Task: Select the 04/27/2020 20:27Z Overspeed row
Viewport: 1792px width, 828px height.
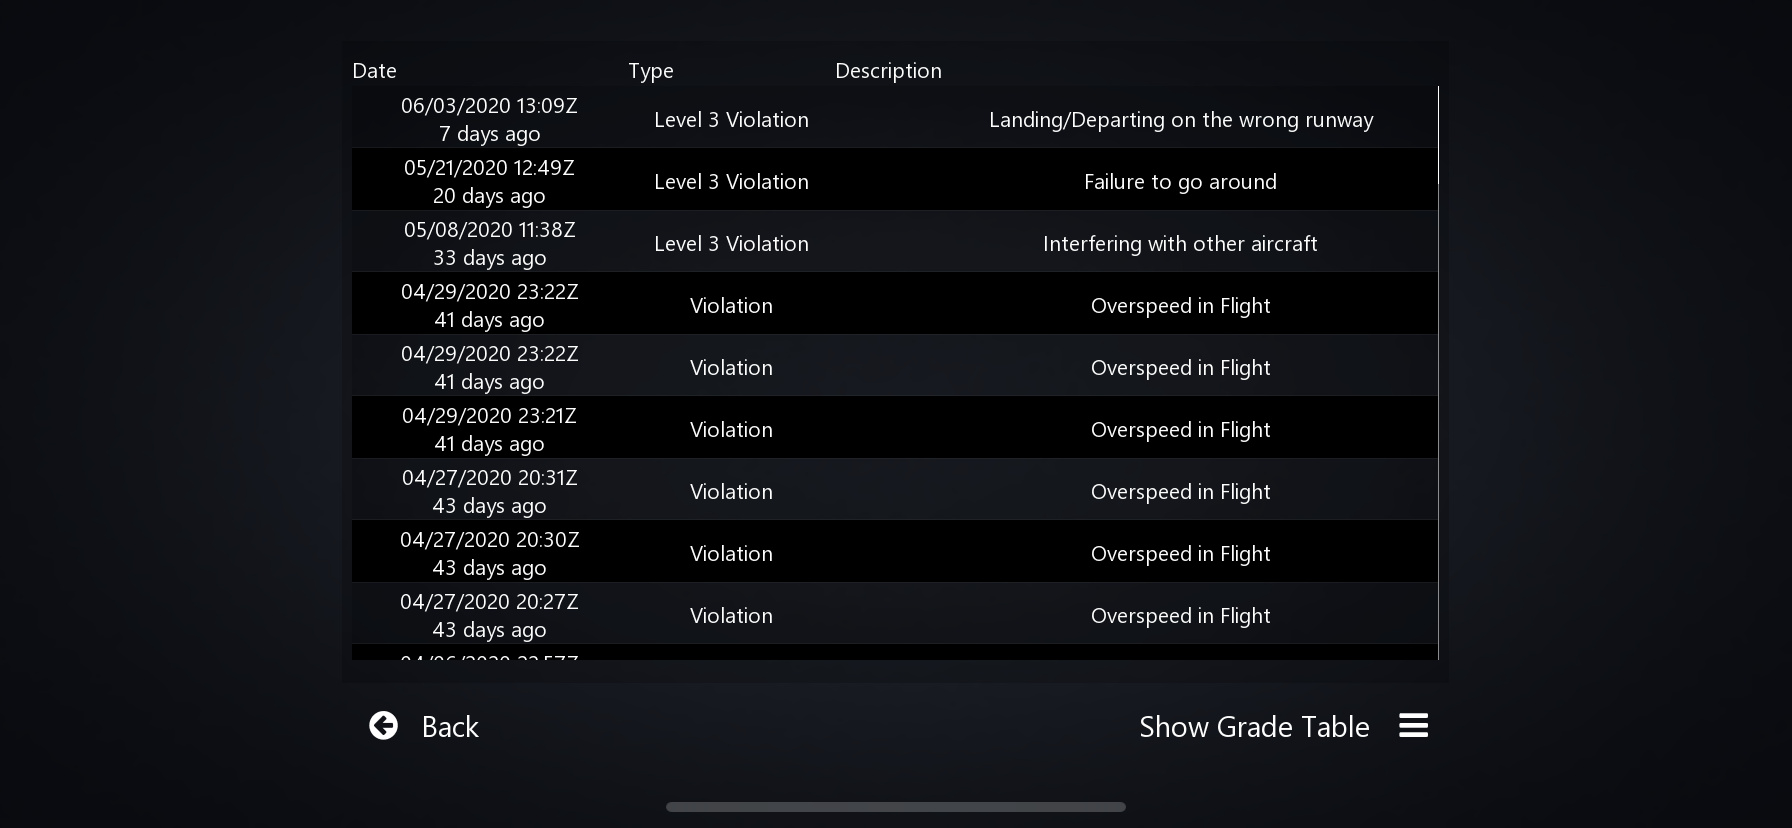Action: (1180, 616)
